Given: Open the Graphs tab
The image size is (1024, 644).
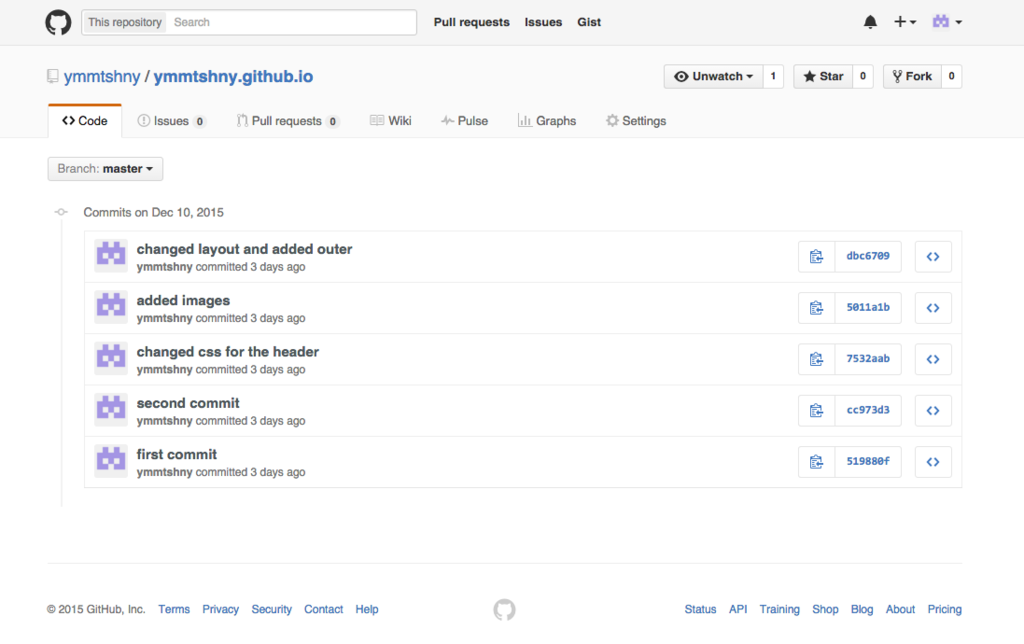Looking at the screenshot, I should 547,121.
